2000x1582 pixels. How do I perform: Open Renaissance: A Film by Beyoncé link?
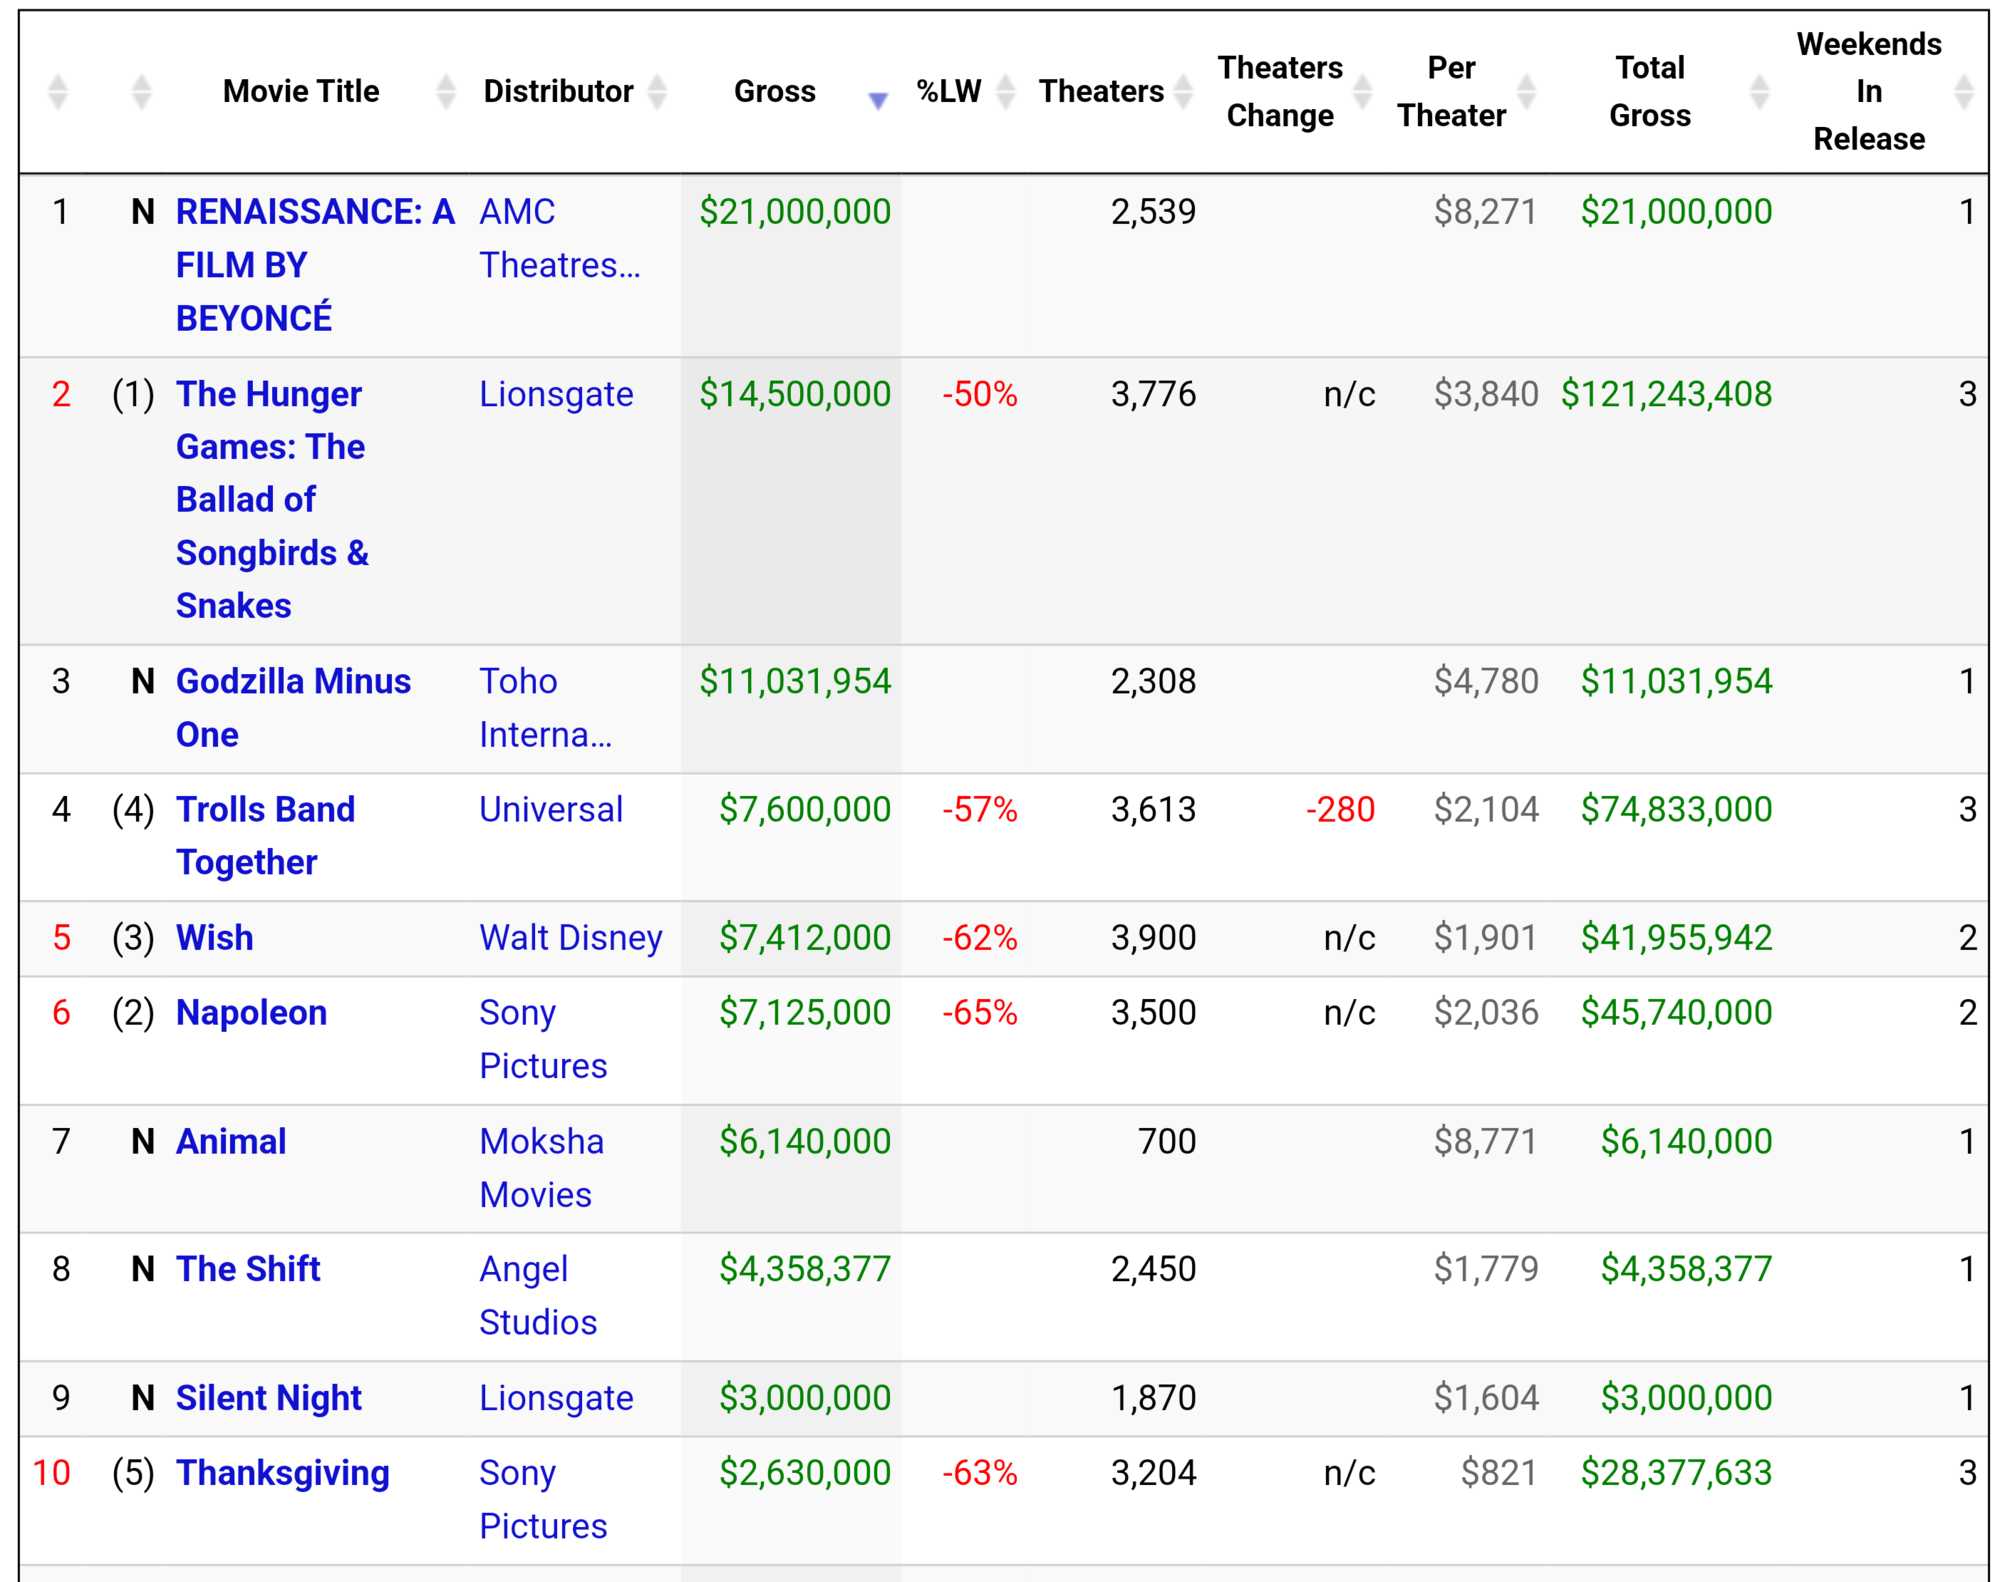click(x=315, y=265)
